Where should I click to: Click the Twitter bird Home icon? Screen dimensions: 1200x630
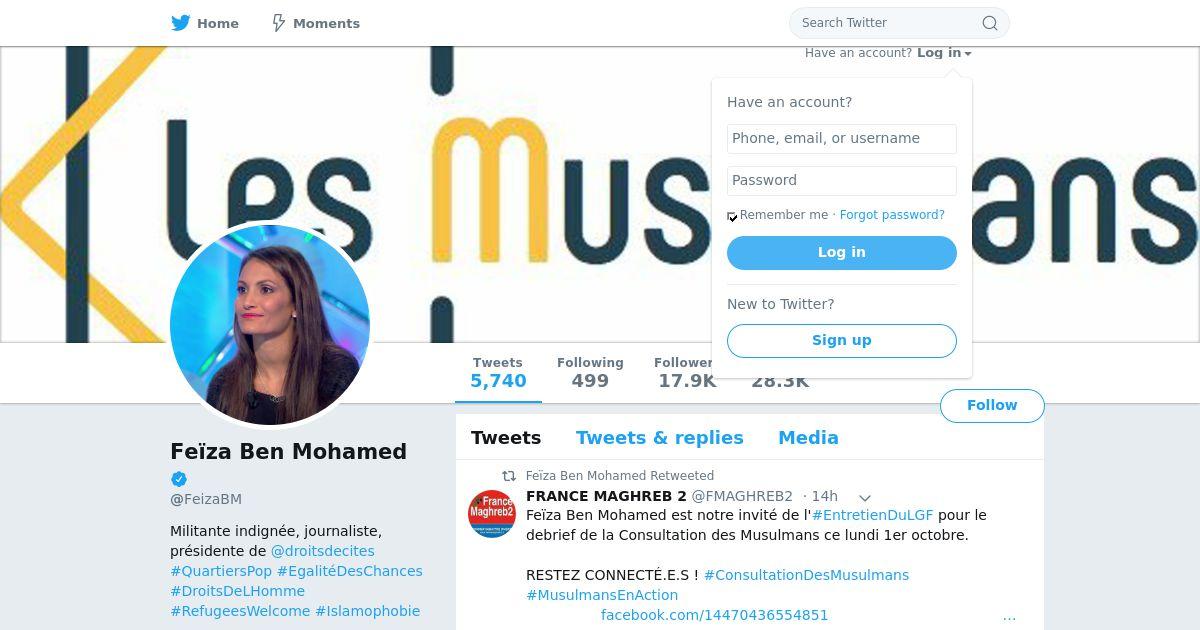(181, 23)
